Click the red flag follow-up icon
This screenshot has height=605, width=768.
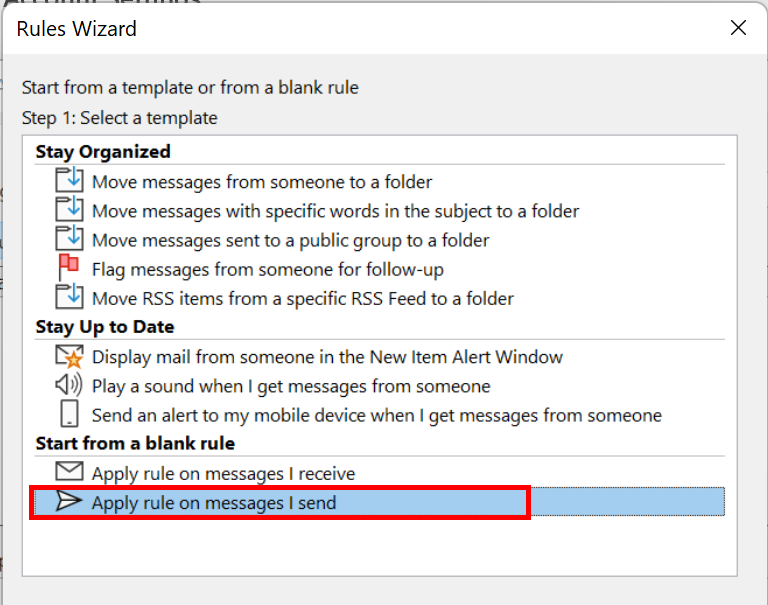[70, 268]
